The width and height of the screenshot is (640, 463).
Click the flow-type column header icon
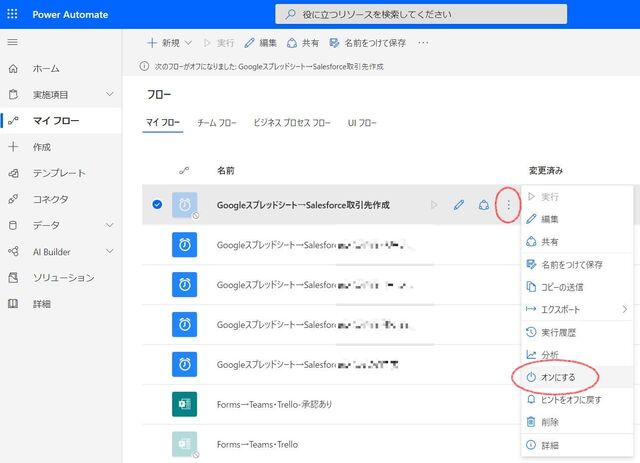coord(184,170)
